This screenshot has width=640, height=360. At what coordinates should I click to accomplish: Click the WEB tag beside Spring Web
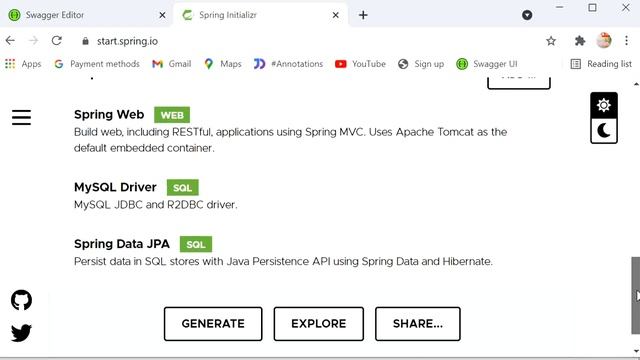172,115
